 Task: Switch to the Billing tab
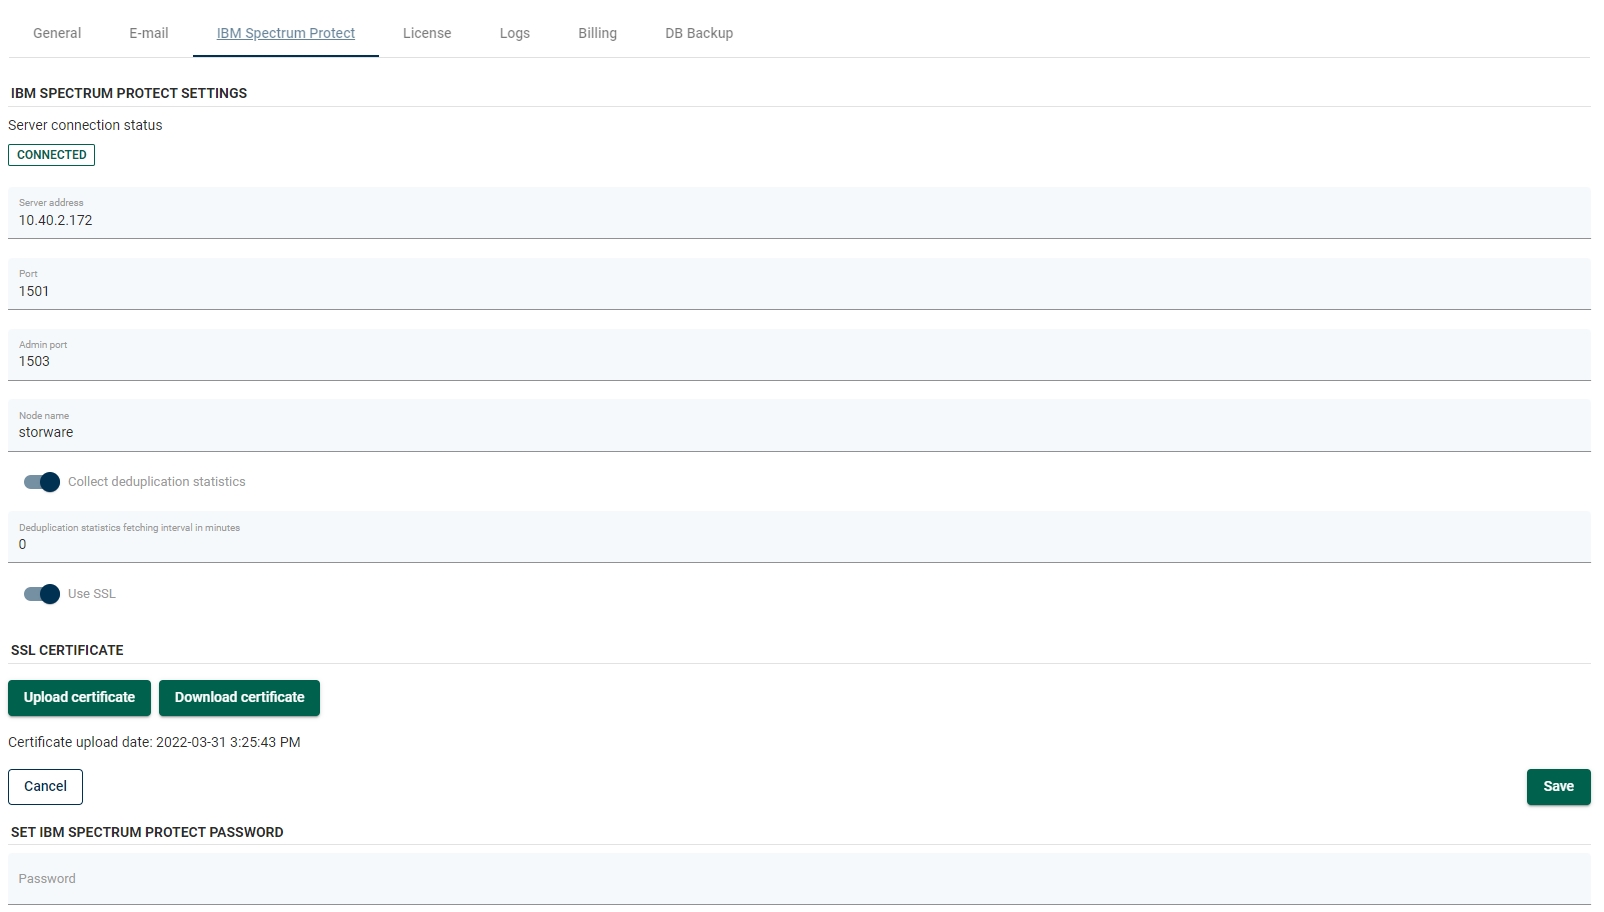597,33
